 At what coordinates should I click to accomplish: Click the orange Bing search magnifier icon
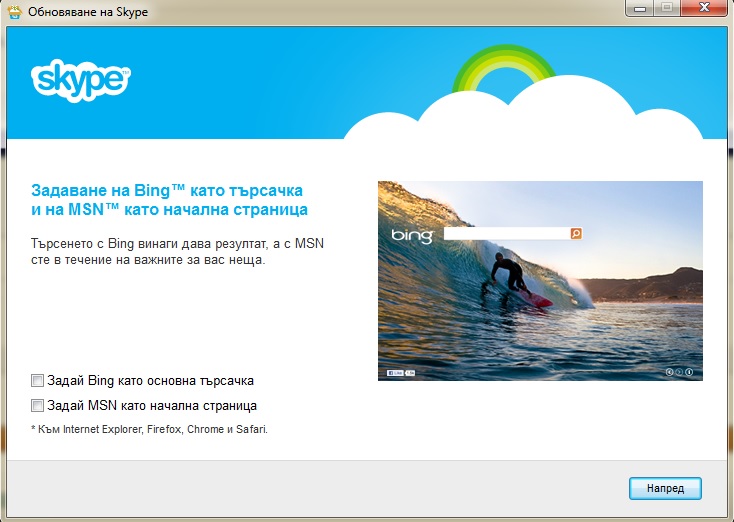tap(576, 233)
